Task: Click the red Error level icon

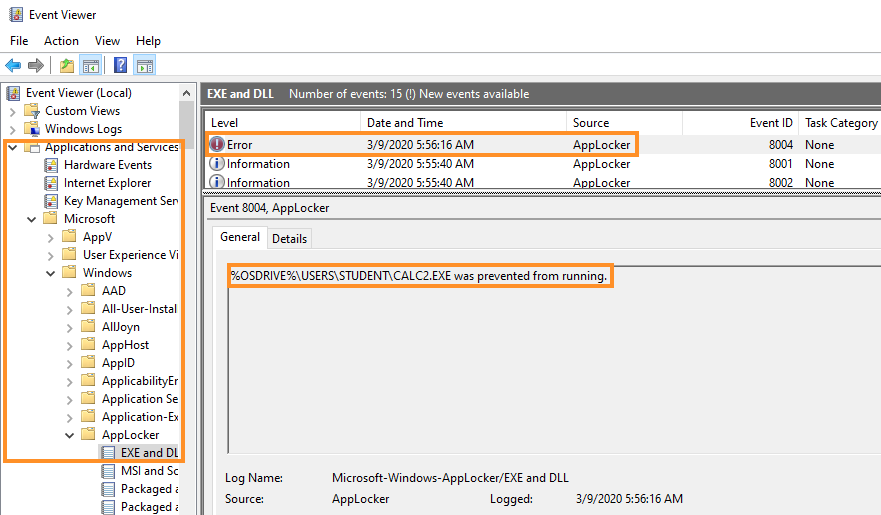Action: pos(217,144)
